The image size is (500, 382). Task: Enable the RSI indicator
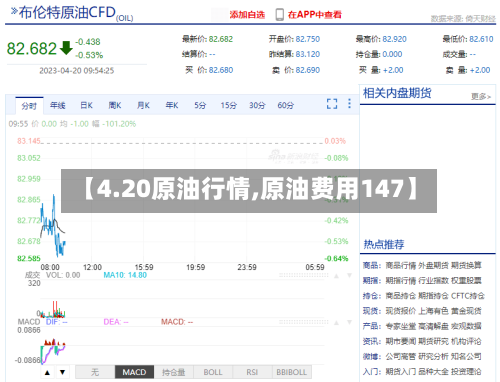tap(252, 372)
